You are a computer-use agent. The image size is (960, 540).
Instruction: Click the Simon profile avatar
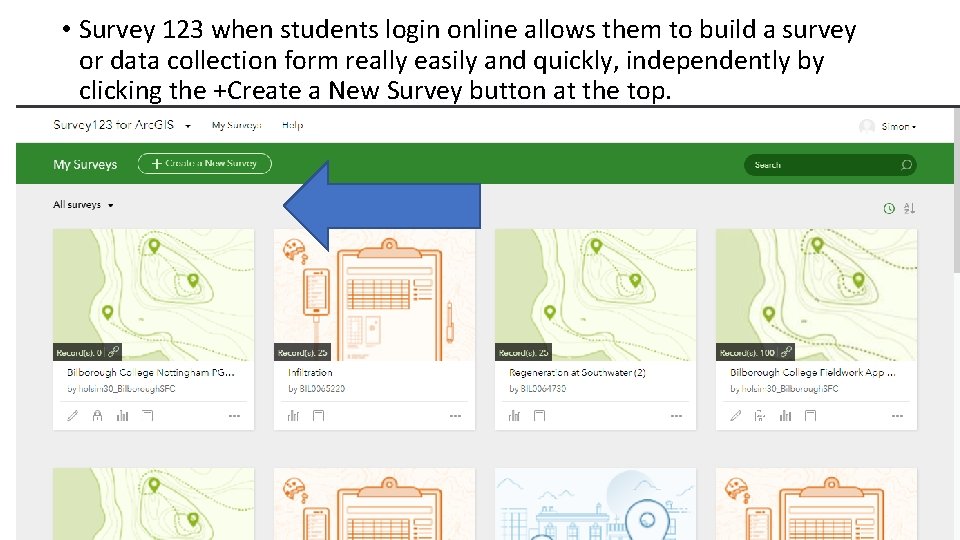866,127
